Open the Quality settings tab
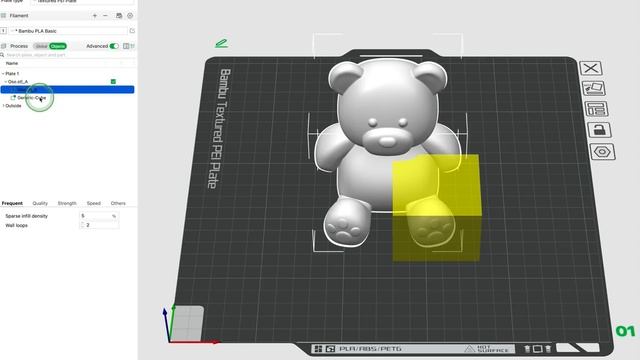640x360 pixels. [40, 203]
